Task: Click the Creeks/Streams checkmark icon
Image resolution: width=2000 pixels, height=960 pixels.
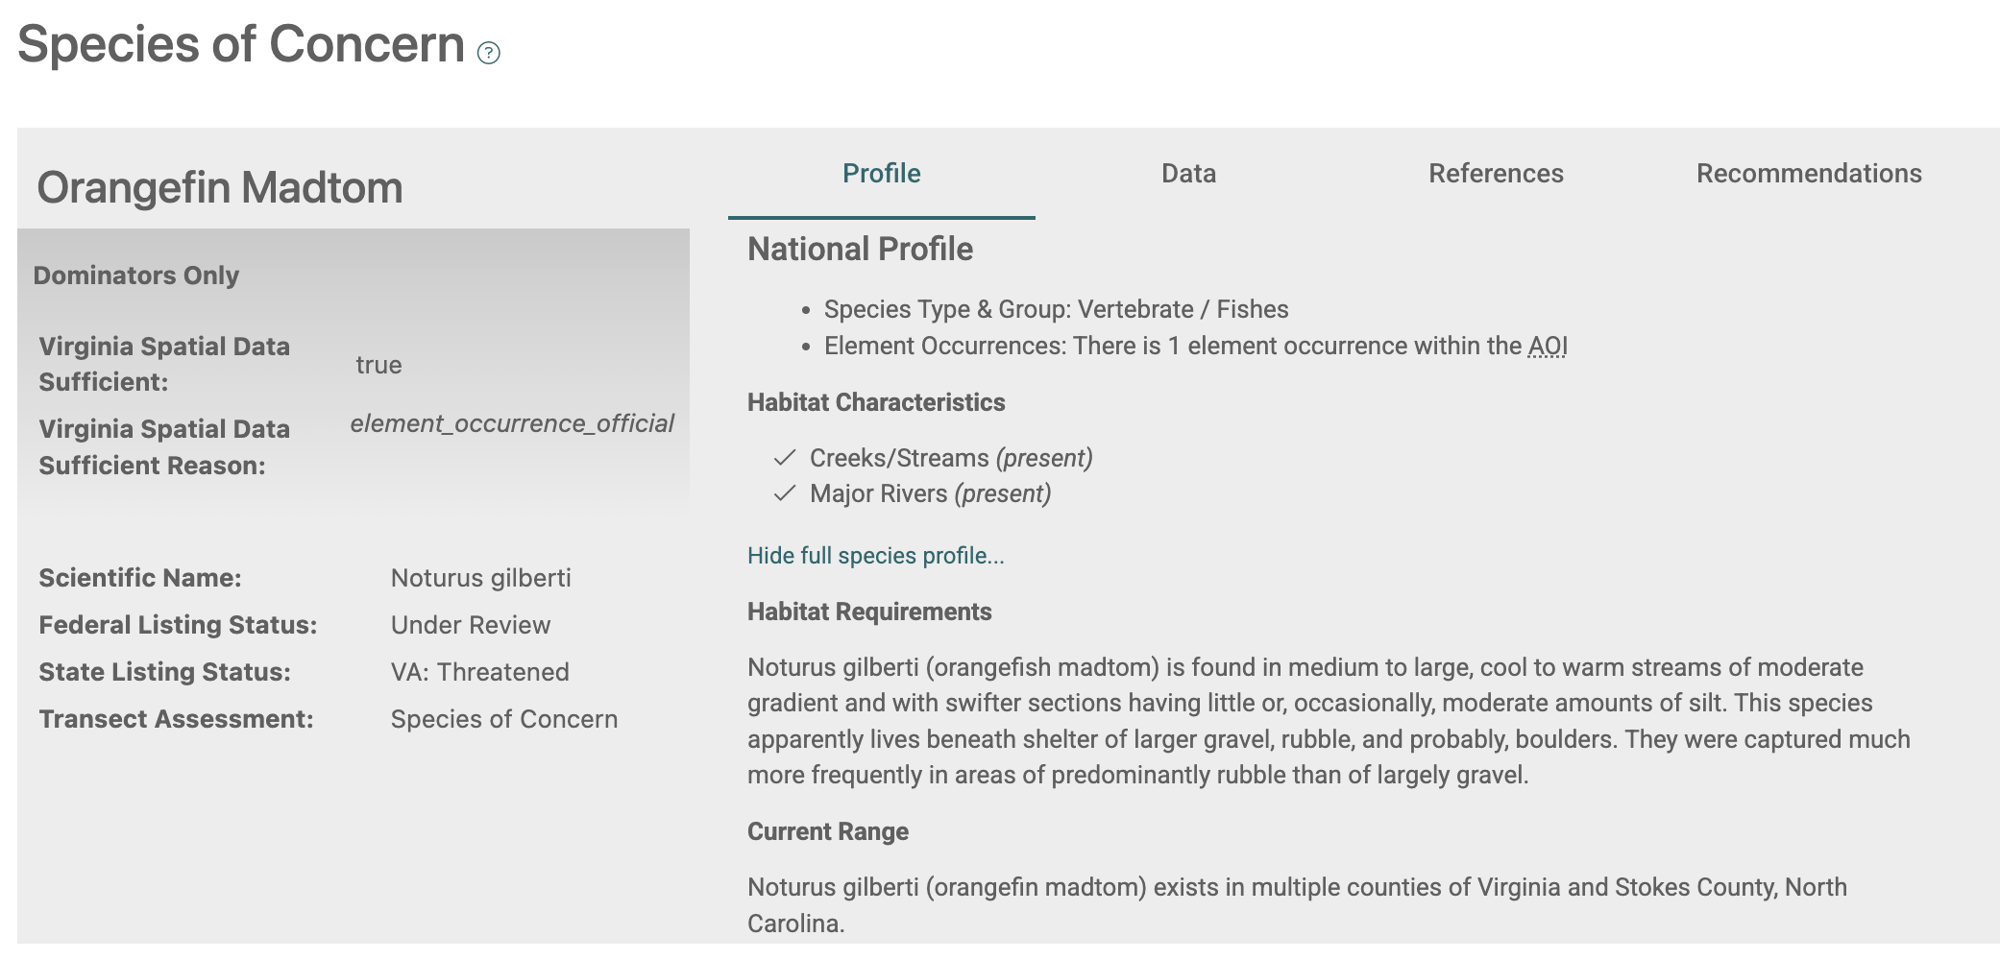Action: [785, 458]
